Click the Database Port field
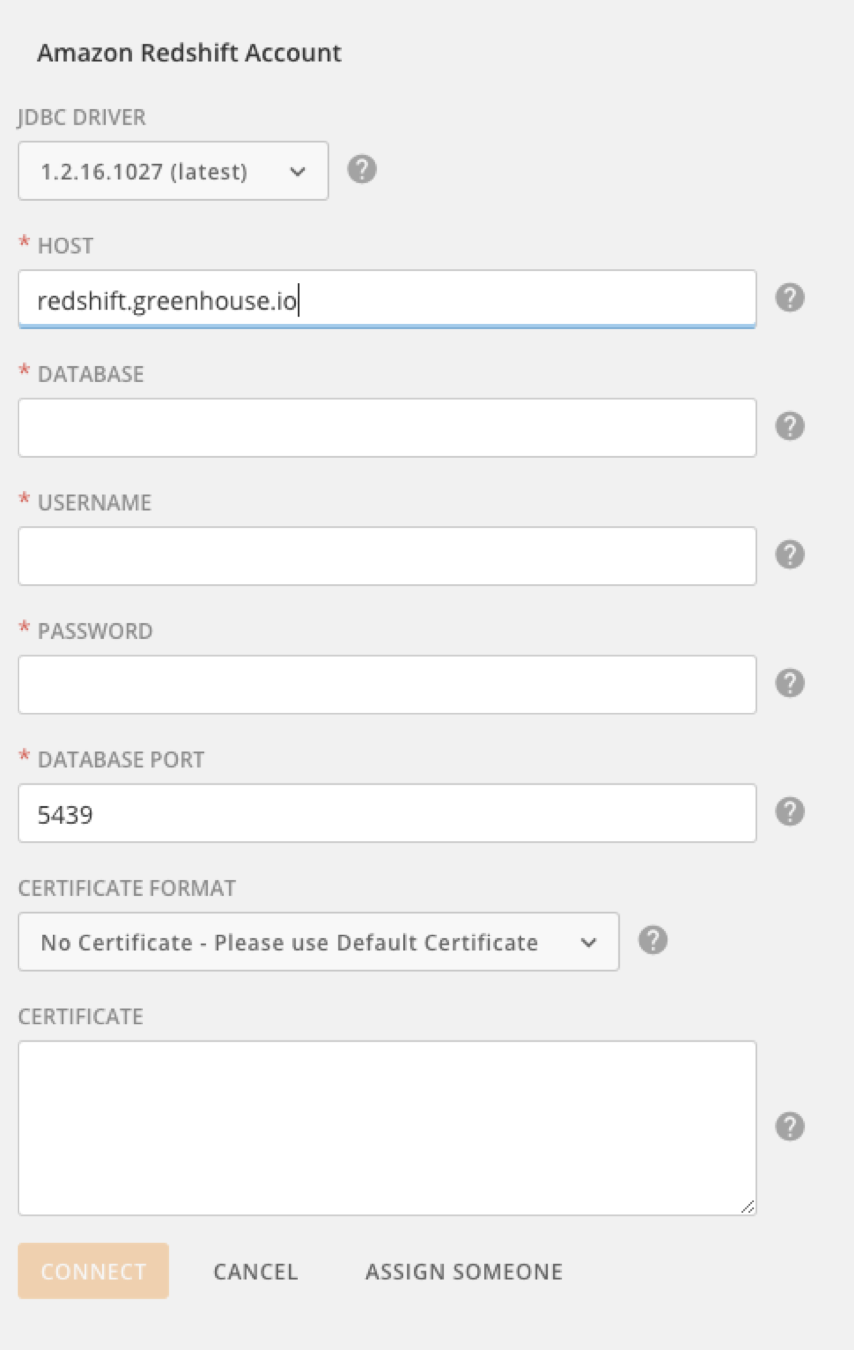Viewport: 854px width, 1350px height. point(387,813)
